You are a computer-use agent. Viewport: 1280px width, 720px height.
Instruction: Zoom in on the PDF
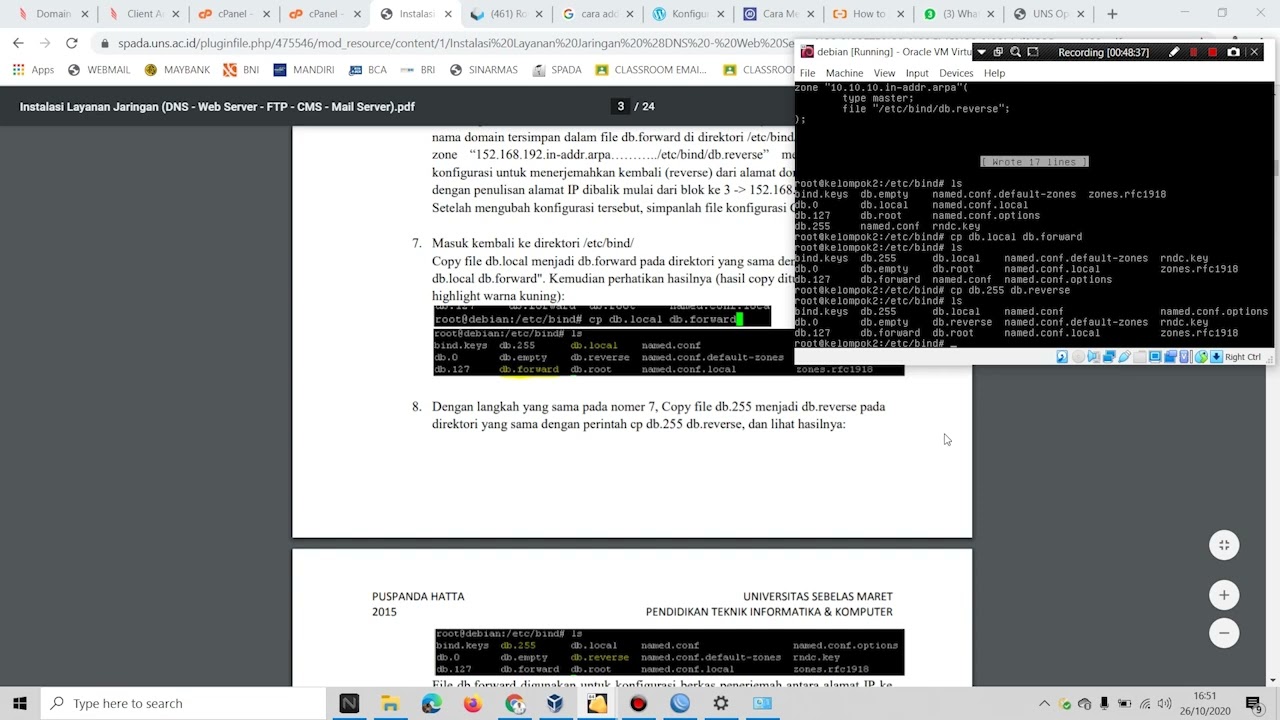pos(1224,595)
